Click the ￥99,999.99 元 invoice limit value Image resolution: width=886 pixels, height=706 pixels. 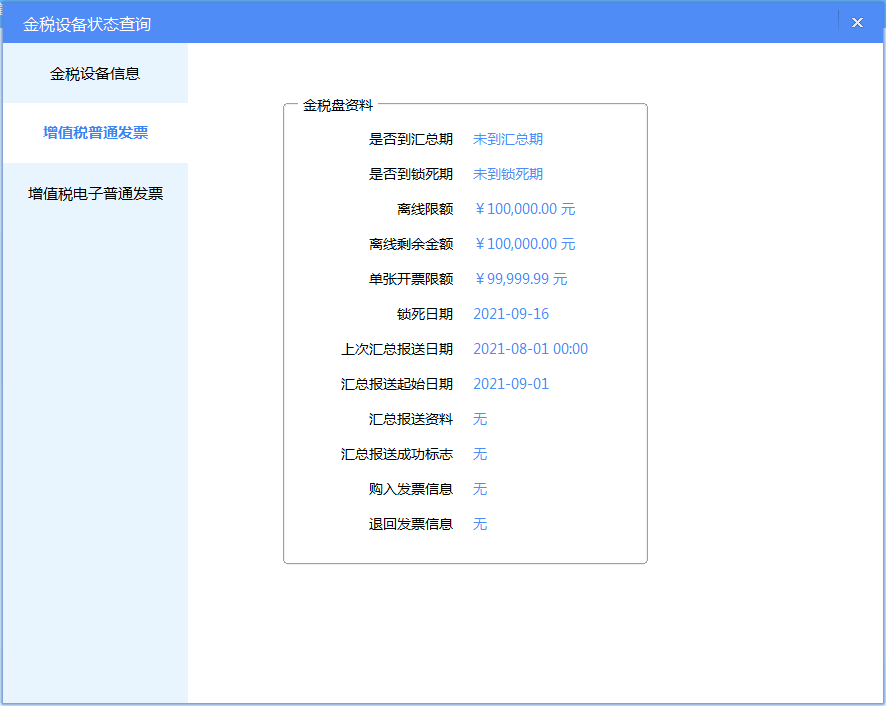tap(520, 279)
